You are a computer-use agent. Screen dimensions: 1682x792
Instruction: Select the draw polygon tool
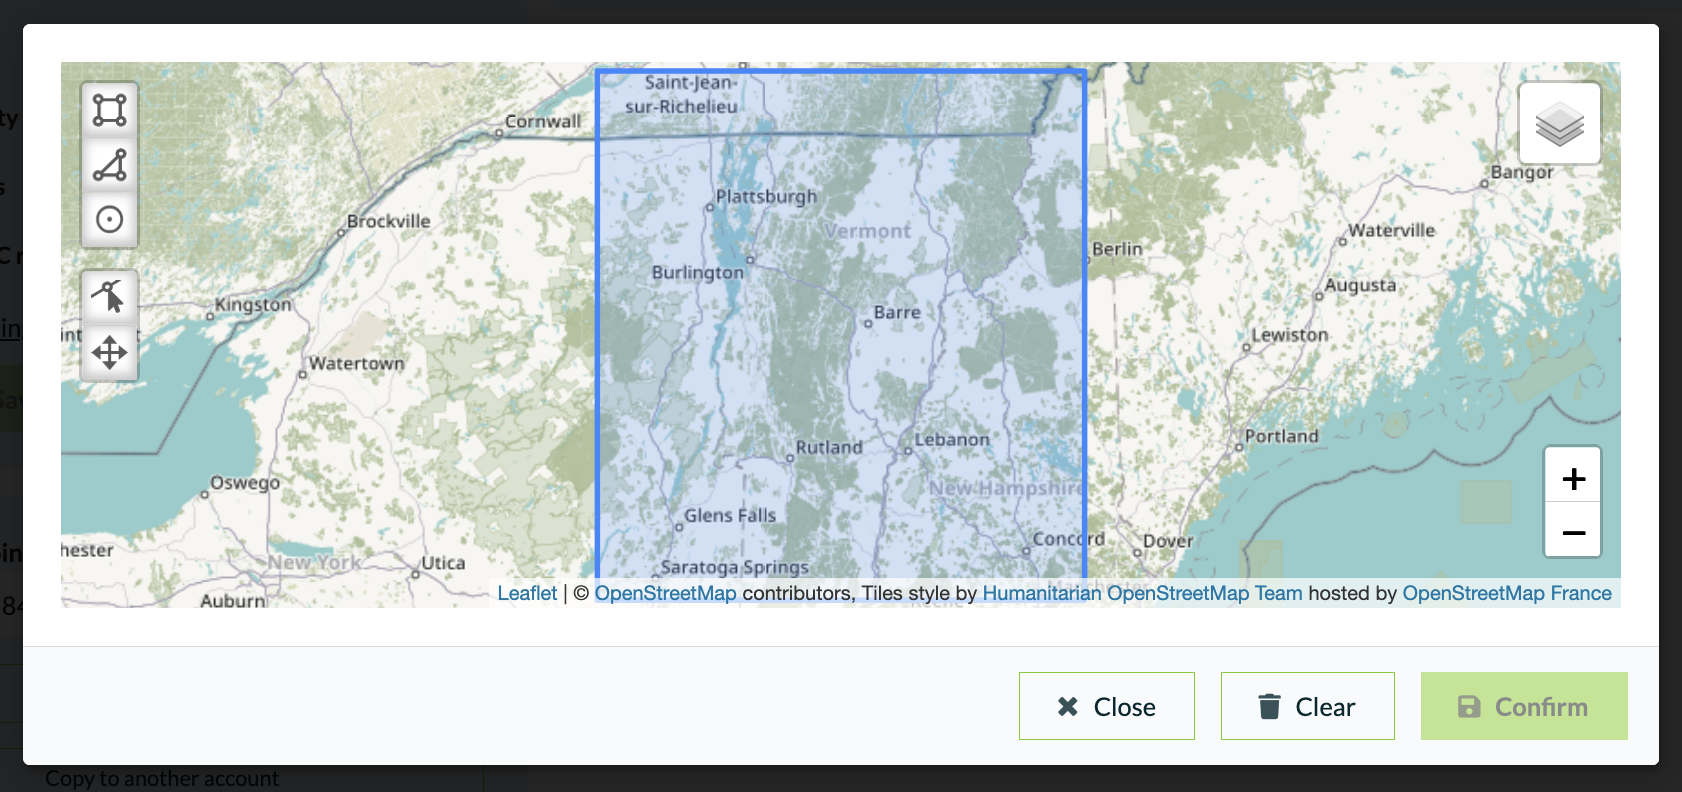point(109,165)
